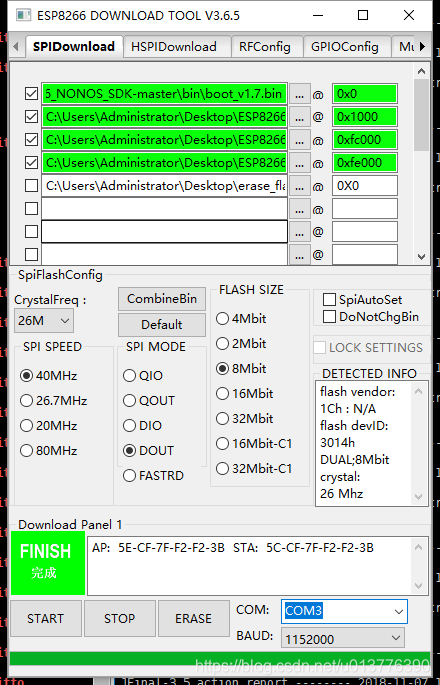
Task: Browse file for 0xfc000 address row
Action: [300, 140]
